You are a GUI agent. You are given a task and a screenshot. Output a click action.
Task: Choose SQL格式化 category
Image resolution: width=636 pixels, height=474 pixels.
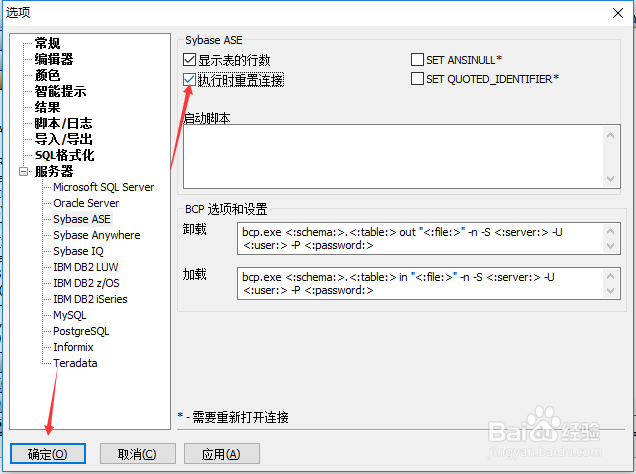(x=64, y=155)
